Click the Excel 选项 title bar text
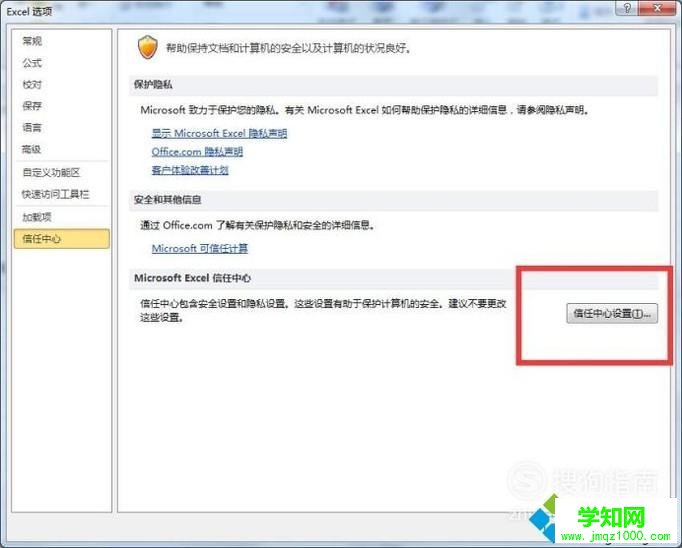The image size is (682, 548). coord(29,11)
